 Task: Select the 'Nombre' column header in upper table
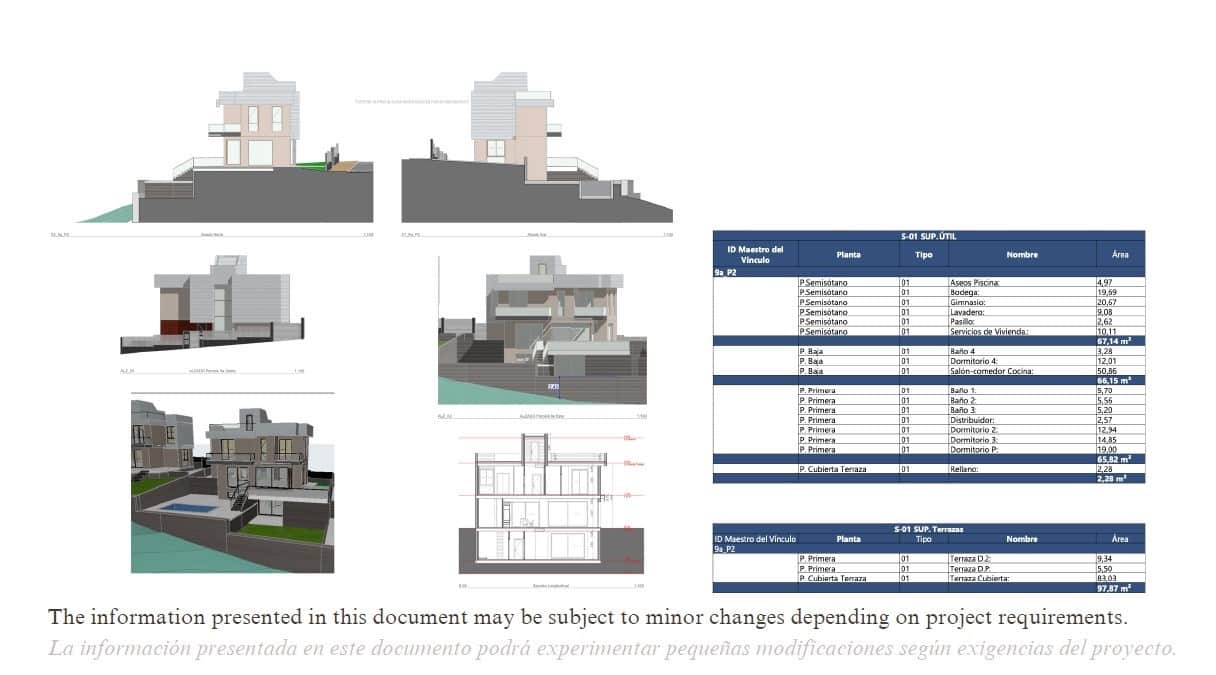point(1021,255)
